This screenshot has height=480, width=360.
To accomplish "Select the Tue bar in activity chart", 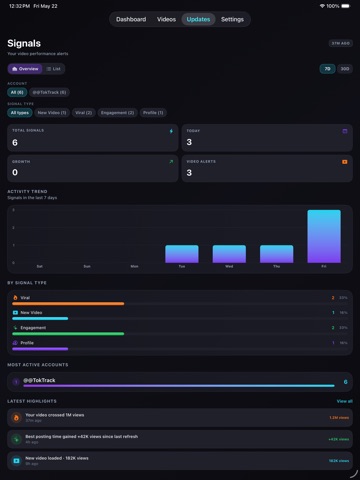I will tap(182, 254).
